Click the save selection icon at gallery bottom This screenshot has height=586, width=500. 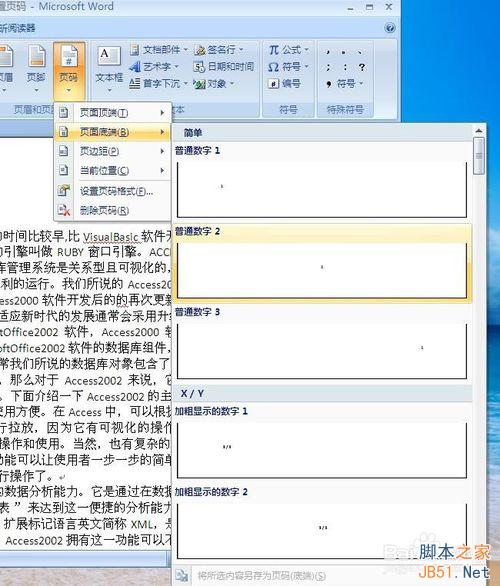click(x=182, y=575)
